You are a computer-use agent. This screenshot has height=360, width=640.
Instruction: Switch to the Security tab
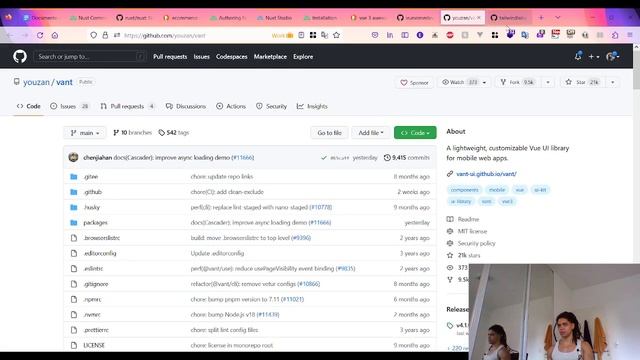271,106
